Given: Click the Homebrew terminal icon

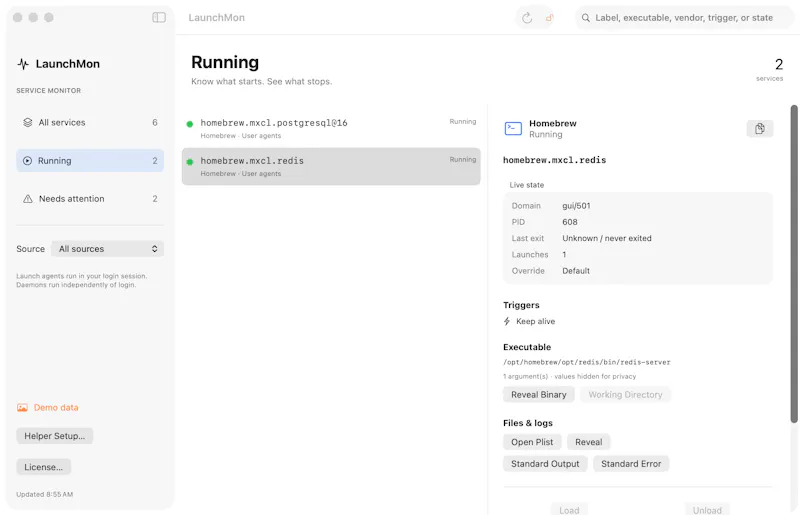Looking at the screenshot, I should tap(513, 128).
